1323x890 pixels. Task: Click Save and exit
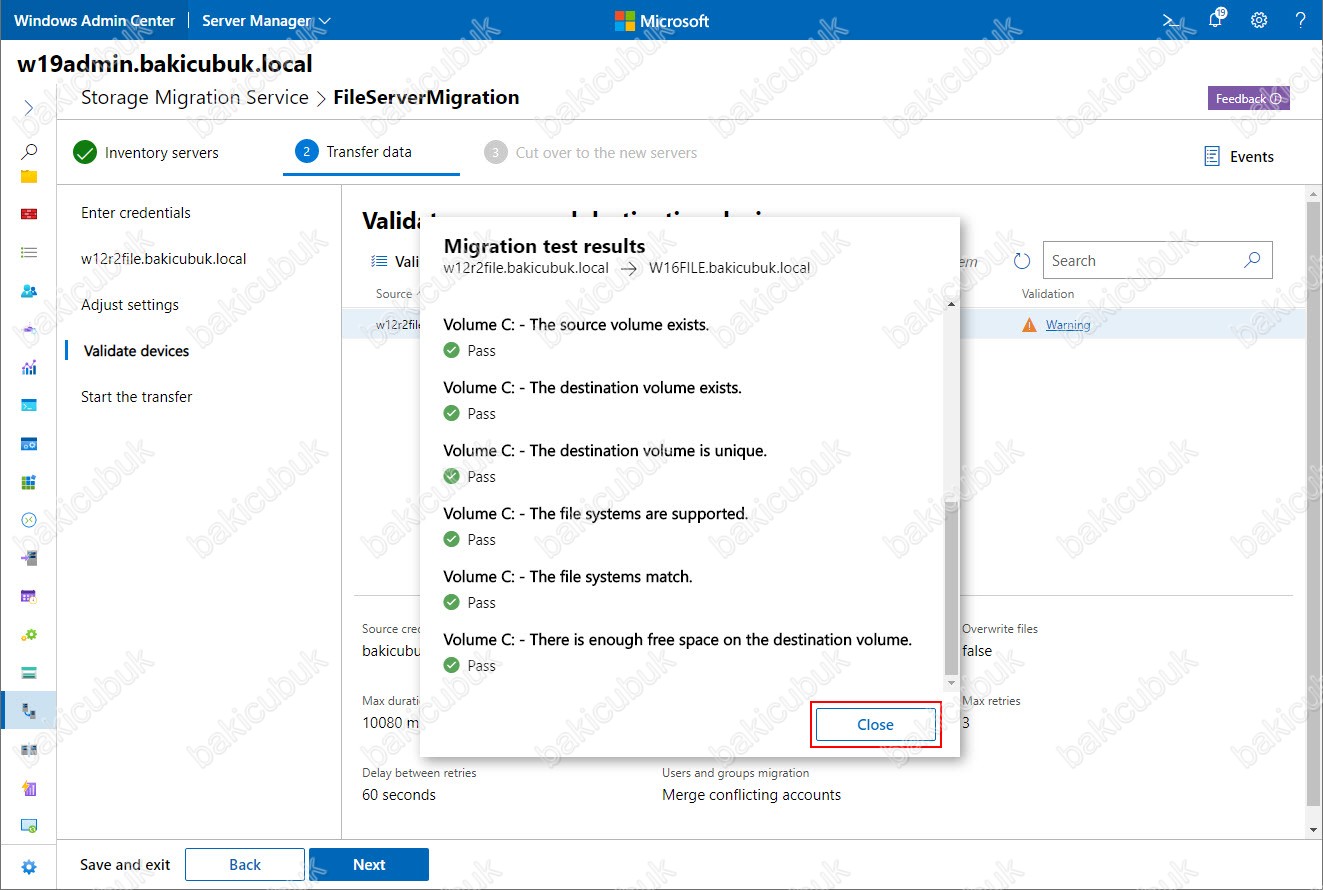point(125,865)
